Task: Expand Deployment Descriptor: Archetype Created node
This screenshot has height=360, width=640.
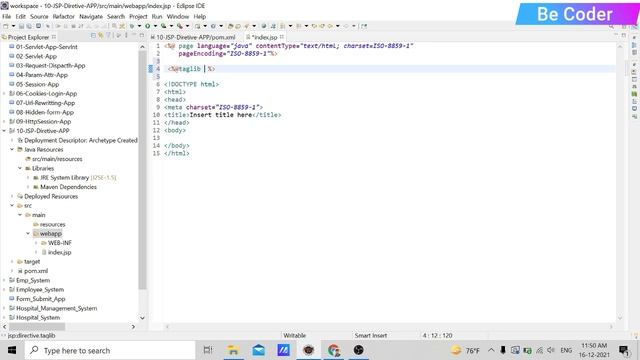Action: [12, 140]
